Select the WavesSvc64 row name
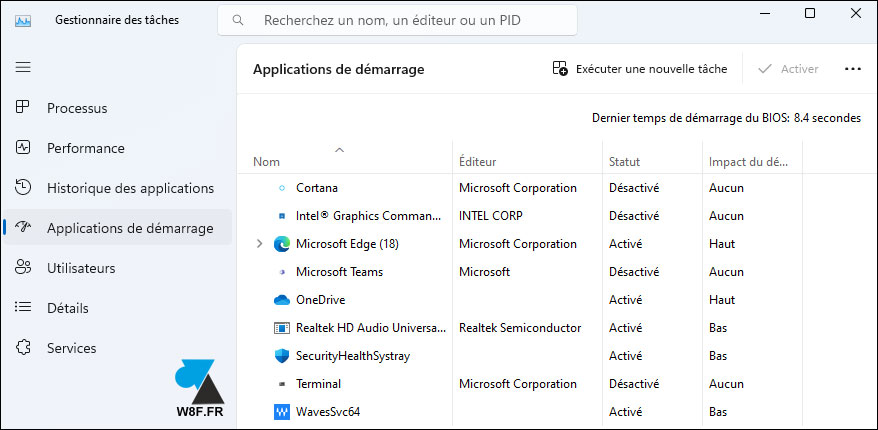878x430 pixels. [x=328, y=412]
